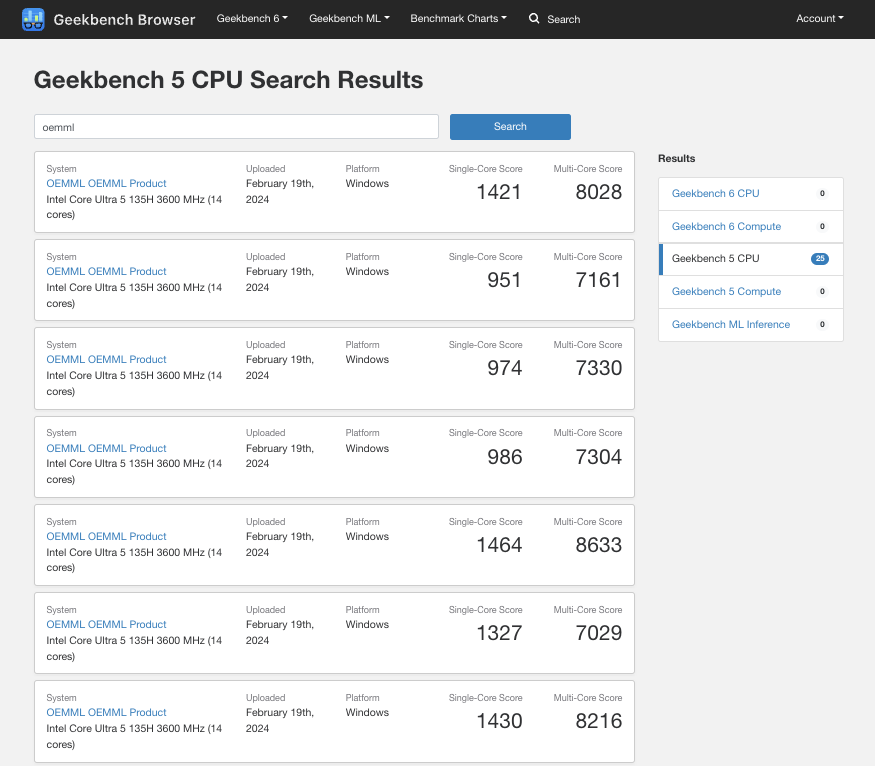
Task: Select Geekbench 5 CPU results filter
Action: tap(751, 259)
